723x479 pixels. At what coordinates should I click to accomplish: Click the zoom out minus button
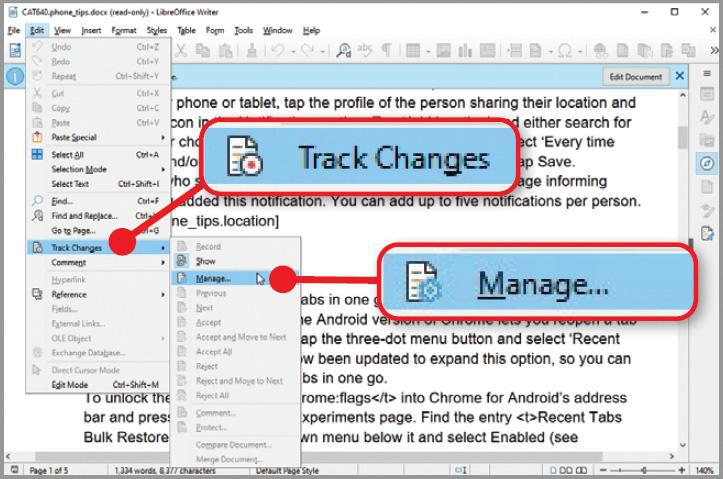pos(603,470)
